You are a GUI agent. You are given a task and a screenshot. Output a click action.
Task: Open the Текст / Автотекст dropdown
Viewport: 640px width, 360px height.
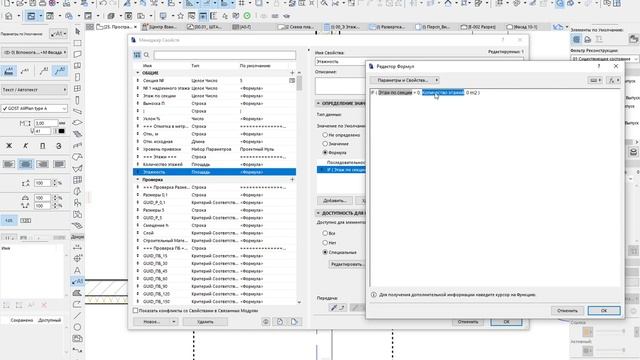(34, 89)
